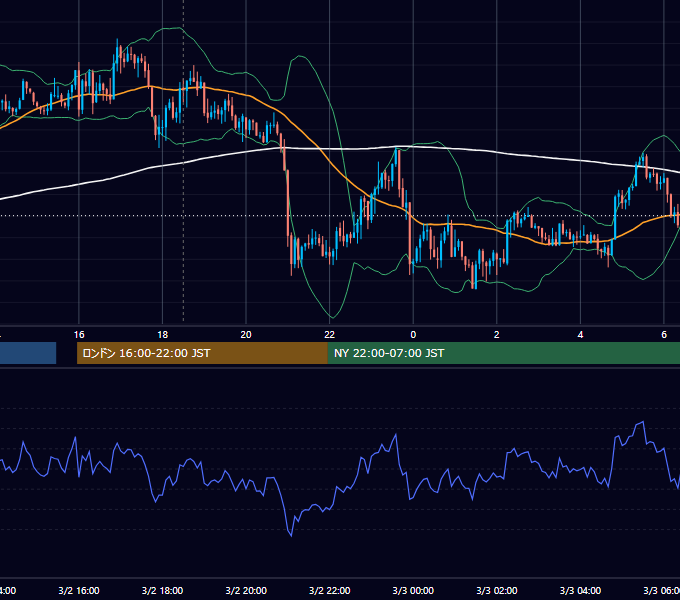The width and height of the screenshot is (680, 600).
Task: Click the ロンドン 16:00-22:00 JST session bar
Action: (x=202, y=353)
